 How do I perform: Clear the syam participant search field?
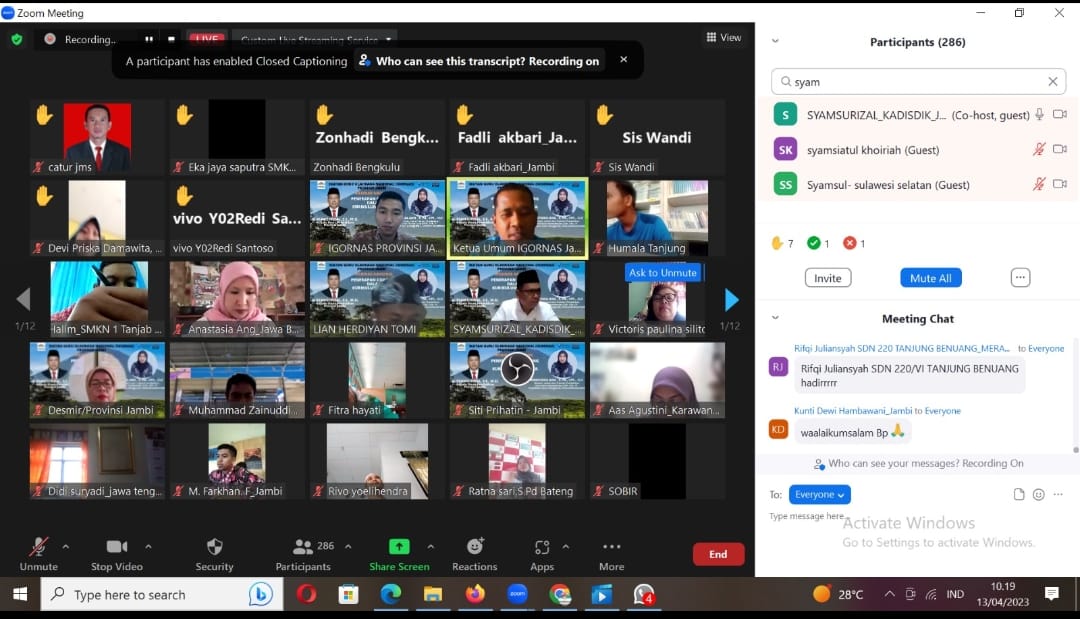tap(1053, 81)
